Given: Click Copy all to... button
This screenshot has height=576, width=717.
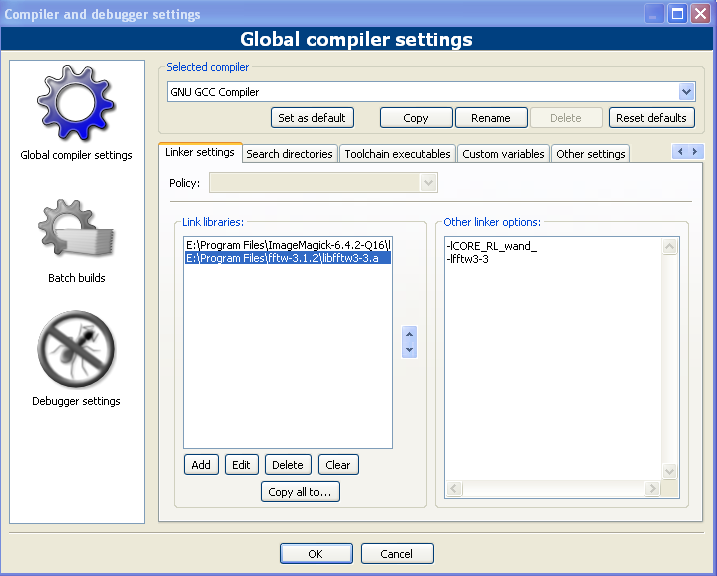Looking at the screenshot, I should click(x=300, y=492).
